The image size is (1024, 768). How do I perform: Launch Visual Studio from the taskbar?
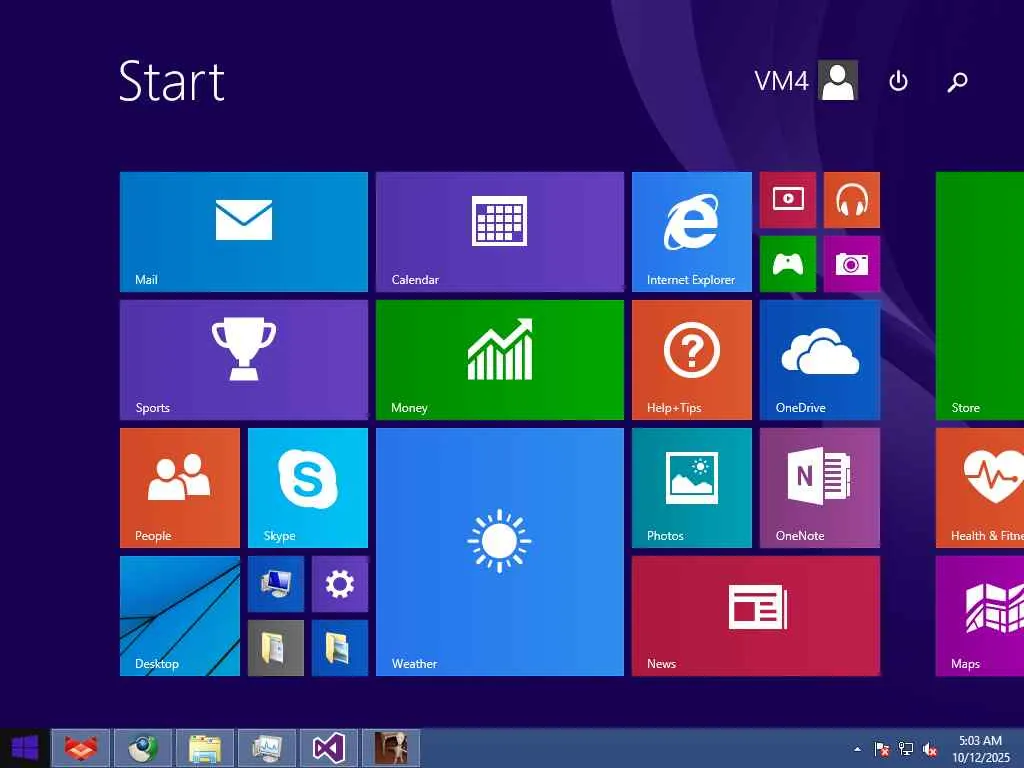coord(328,748)
